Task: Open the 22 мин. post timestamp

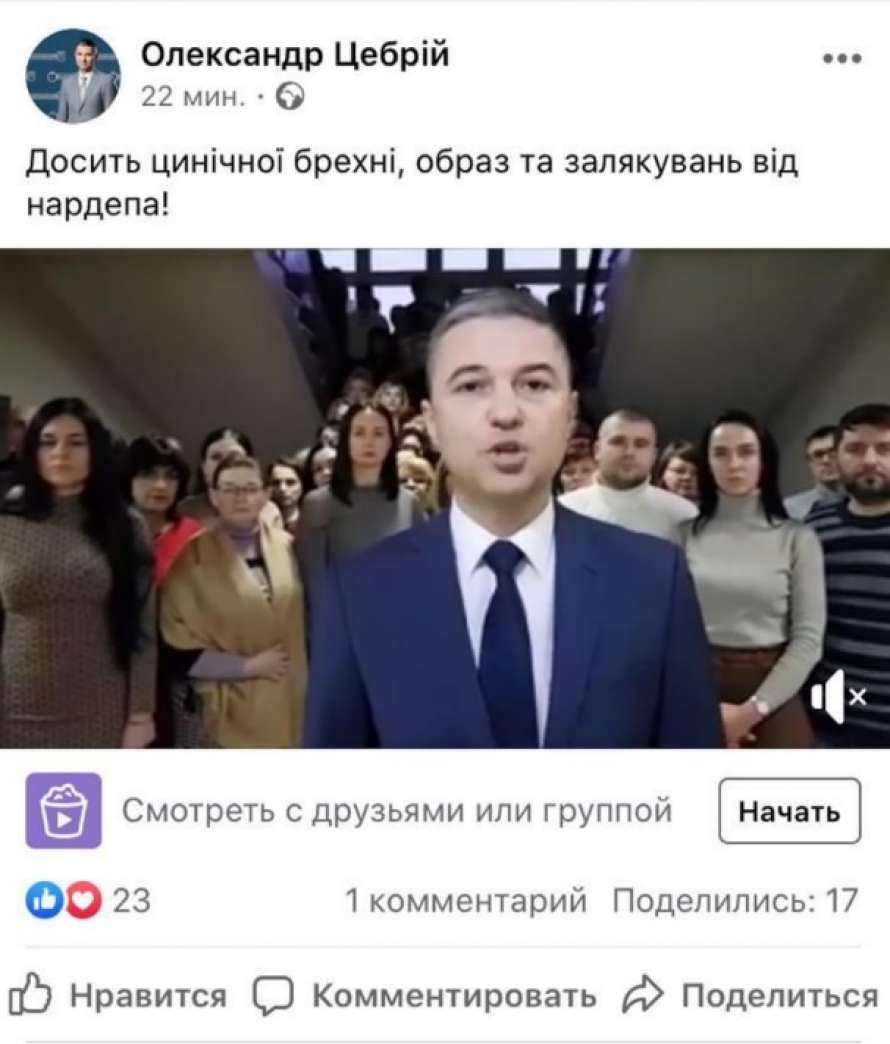Action: [x=193, y=97]
